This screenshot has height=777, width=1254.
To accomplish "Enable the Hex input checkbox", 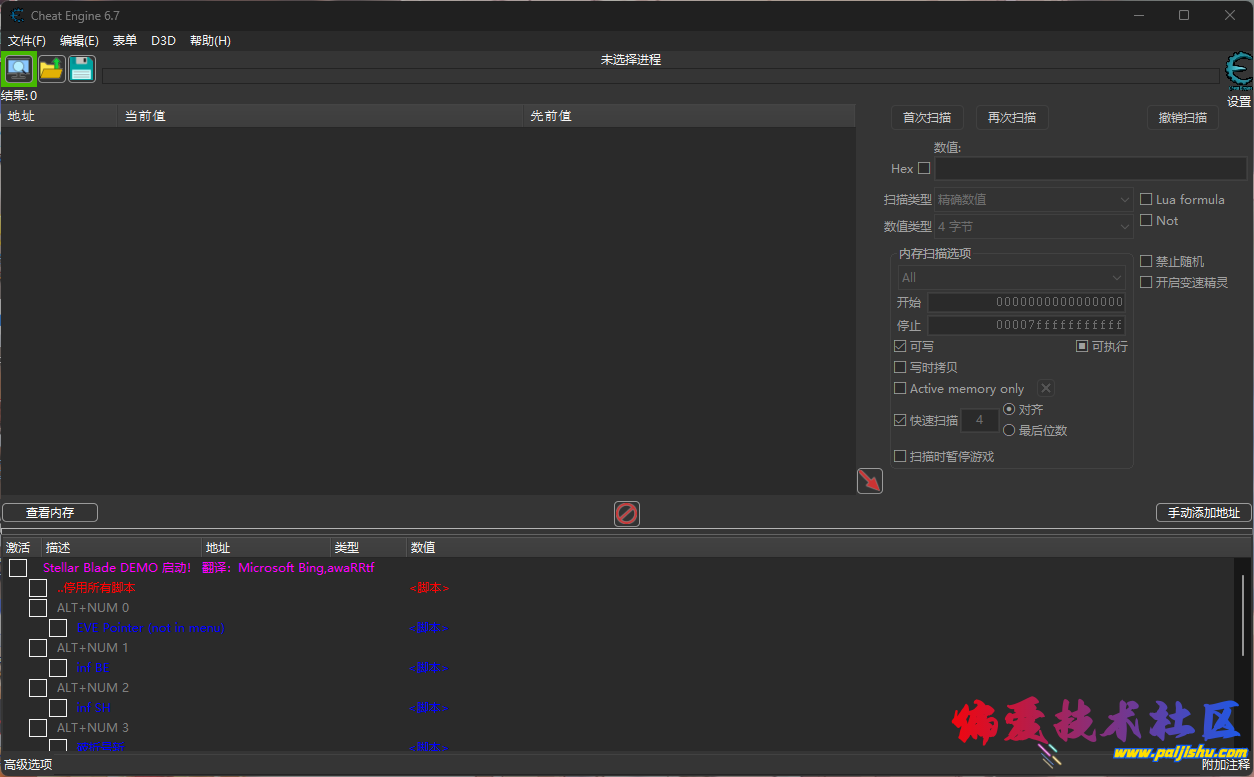I will [921, 168].
